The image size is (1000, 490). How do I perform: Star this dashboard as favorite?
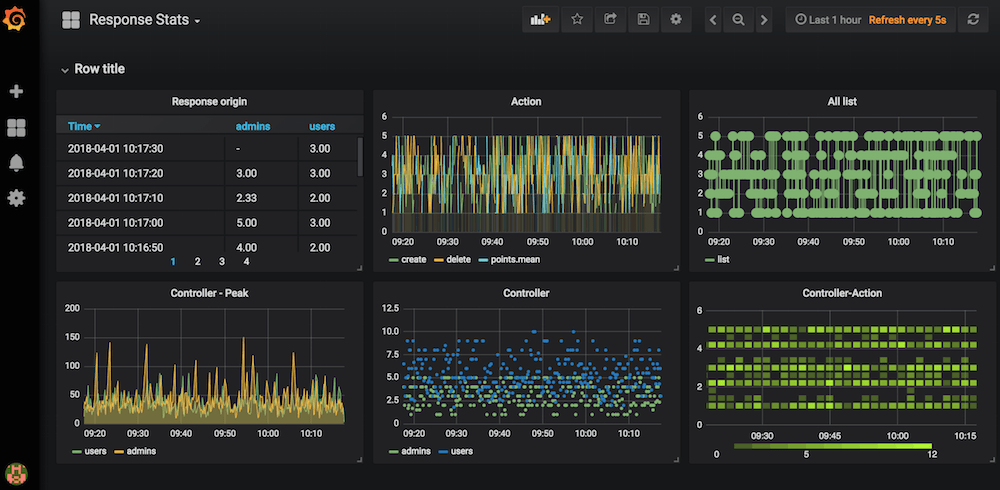[577, 19]
